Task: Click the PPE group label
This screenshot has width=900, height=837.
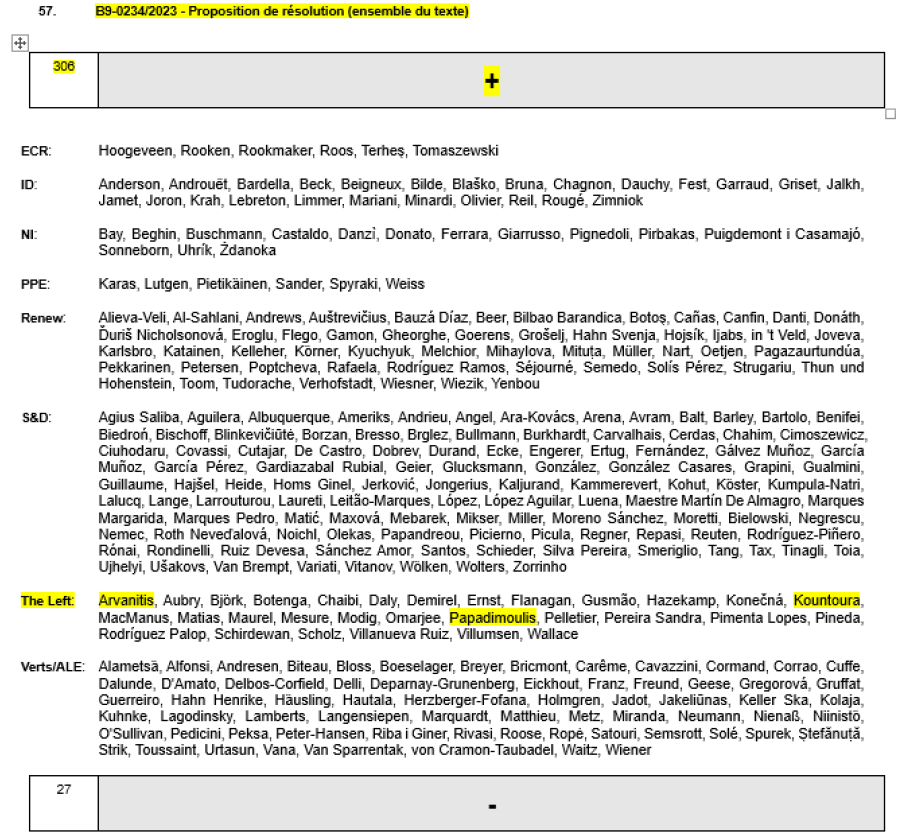Action: click(x=35, y=284)
